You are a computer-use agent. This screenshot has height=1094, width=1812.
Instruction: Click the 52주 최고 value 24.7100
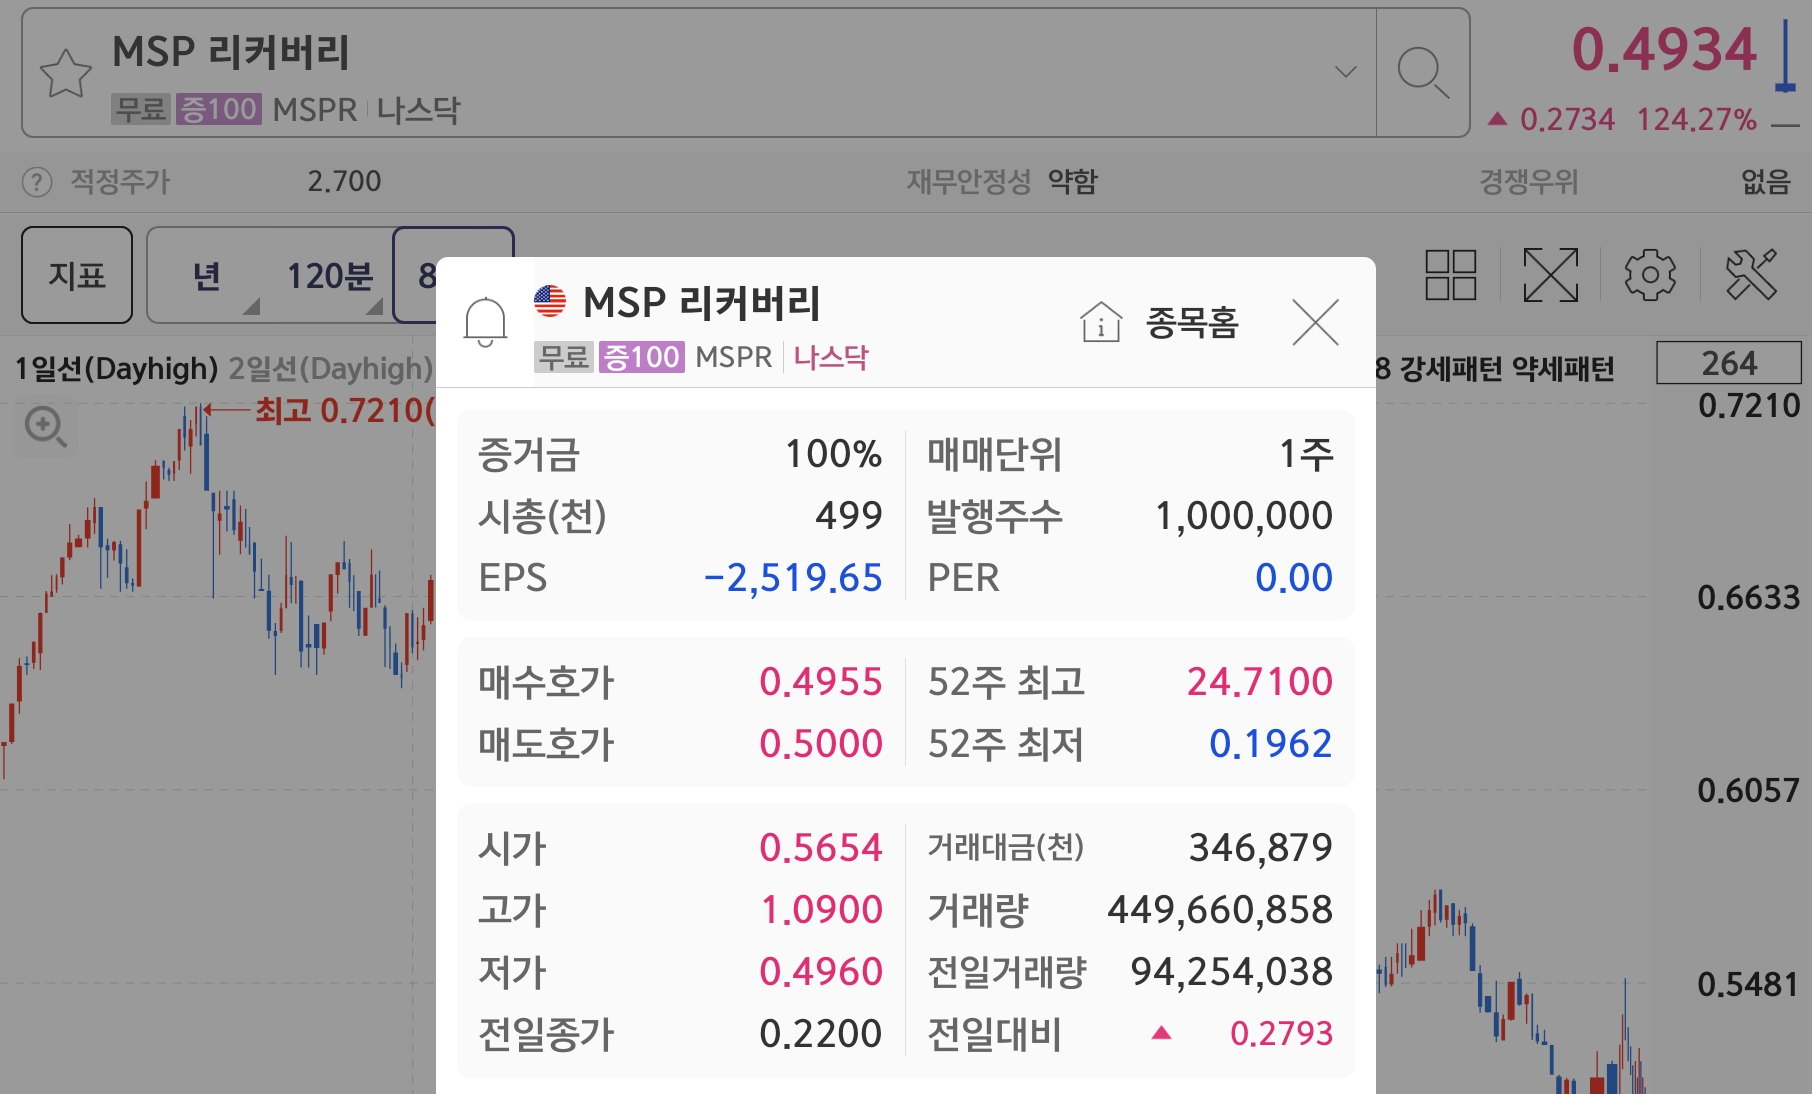(x=1260, y=682)
